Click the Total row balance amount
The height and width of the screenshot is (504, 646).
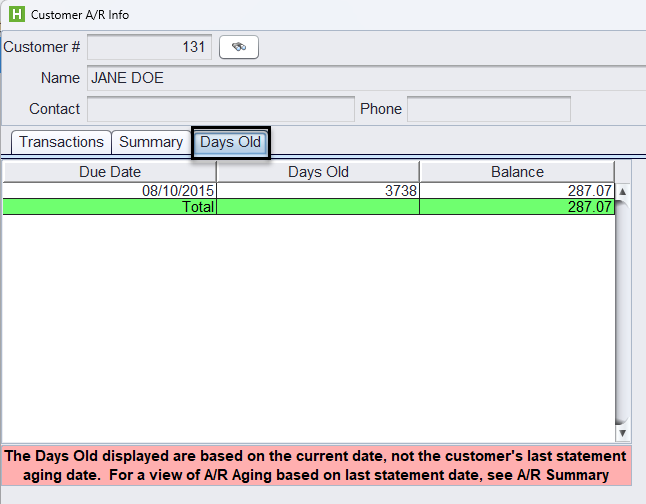tap(517, 207)
